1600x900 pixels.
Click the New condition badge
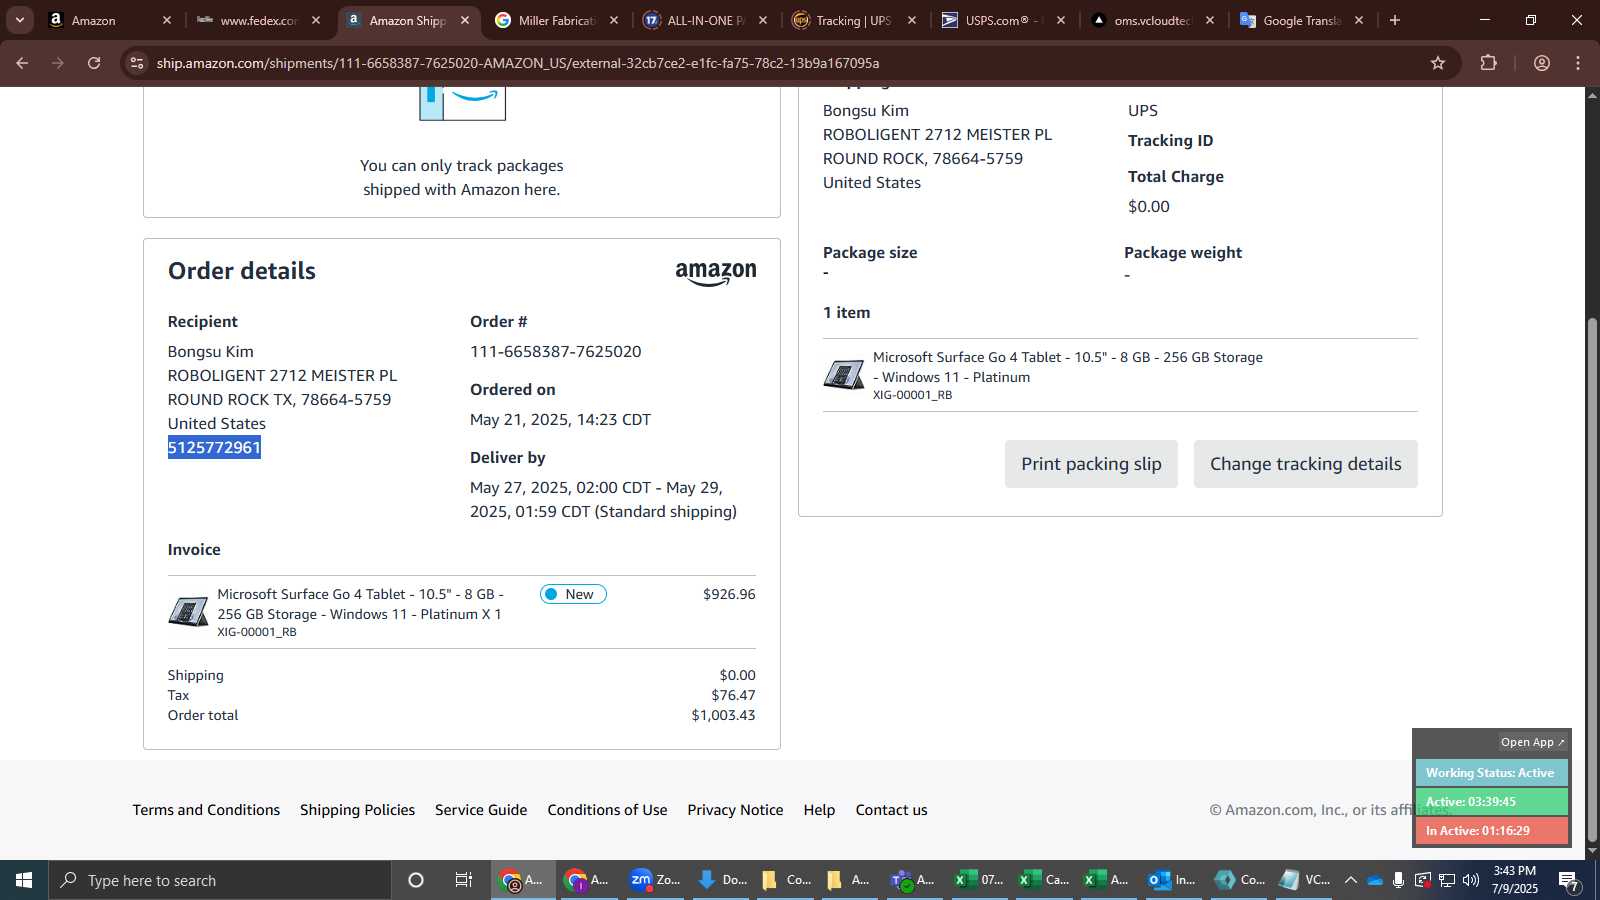(x=573, y=594)
